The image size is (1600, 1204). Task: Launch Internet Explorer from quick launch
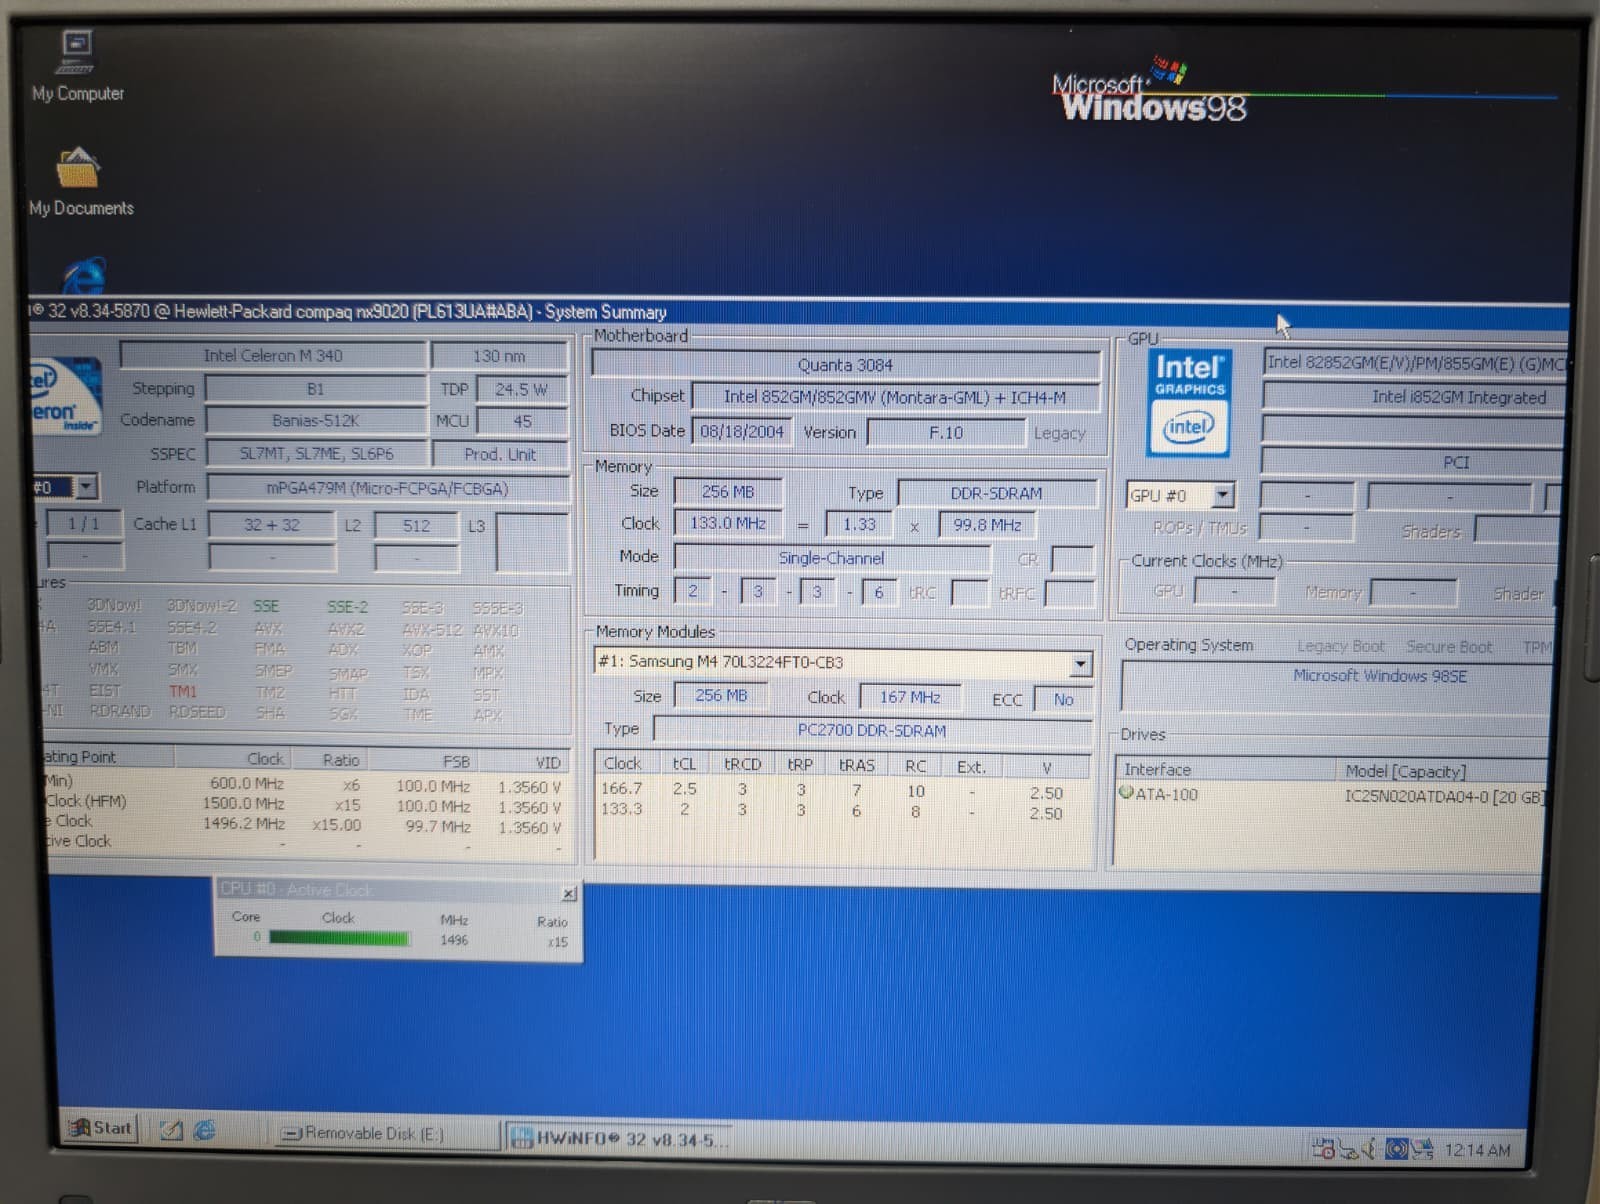coord(204,1130)
